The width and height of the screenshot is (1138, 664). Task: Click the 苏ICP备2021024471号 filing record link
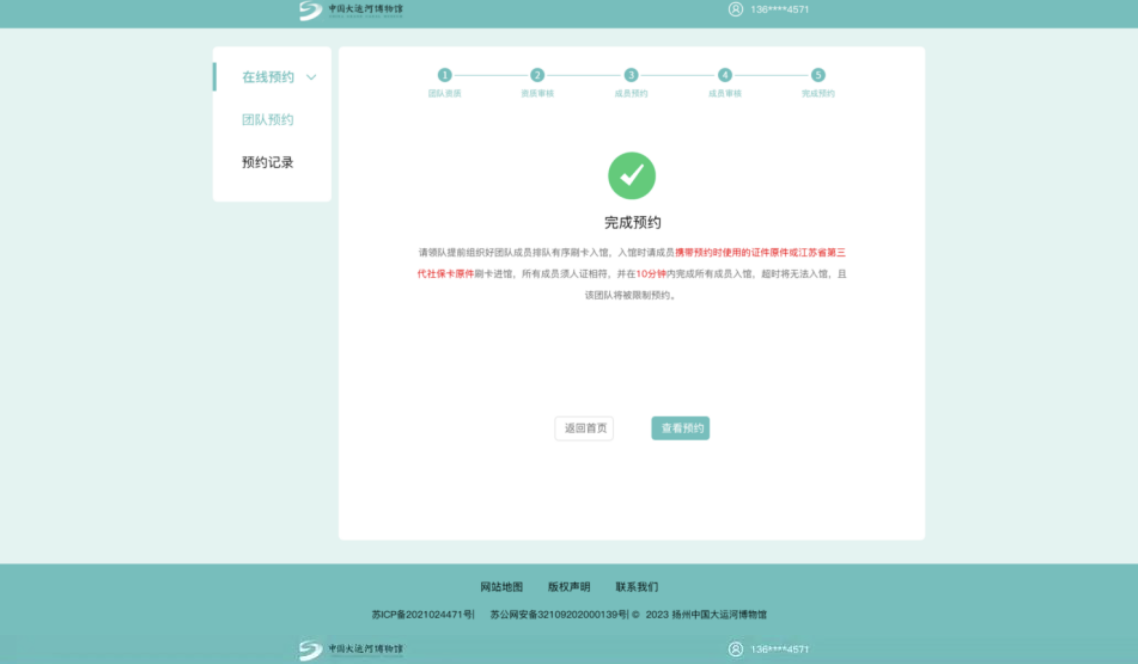[x=427, y=616]
